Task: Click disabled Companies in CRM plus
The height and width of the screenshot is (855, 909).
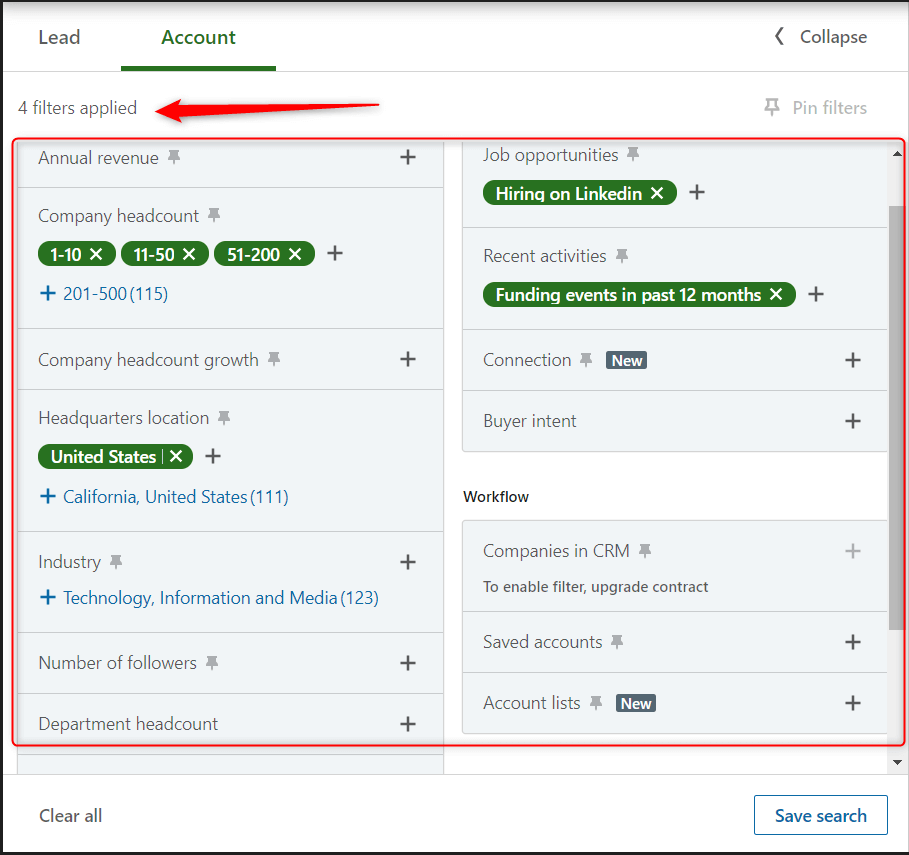Action: 852,551
